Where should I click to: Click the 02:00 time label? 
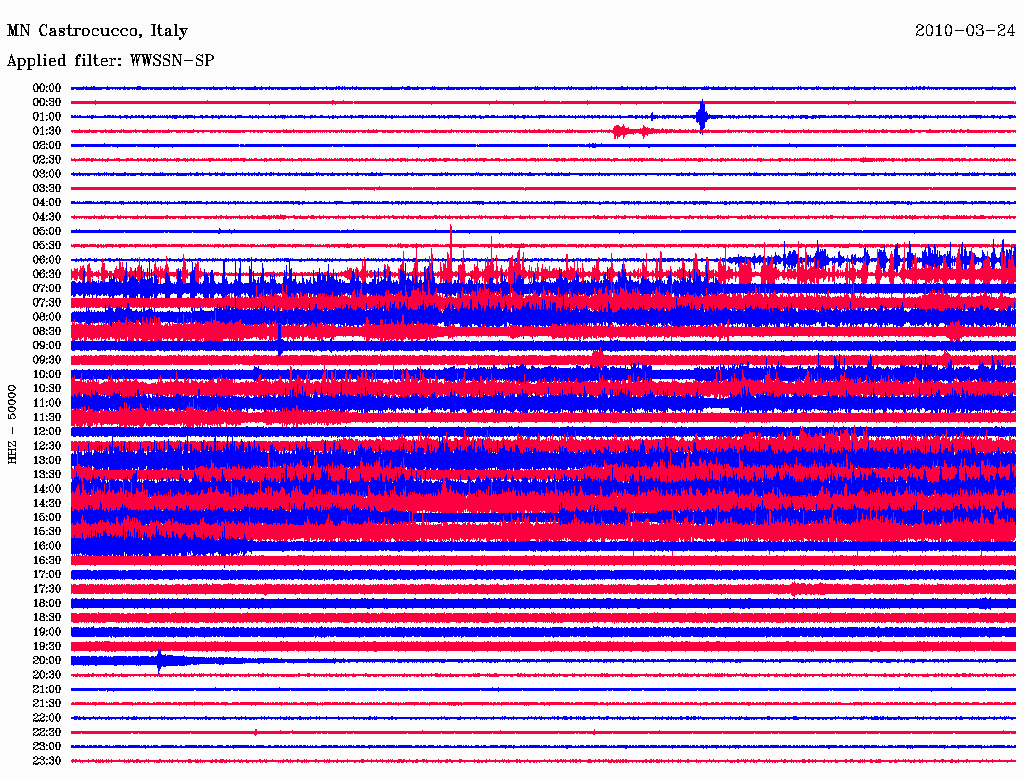click(x=47, y=146)
